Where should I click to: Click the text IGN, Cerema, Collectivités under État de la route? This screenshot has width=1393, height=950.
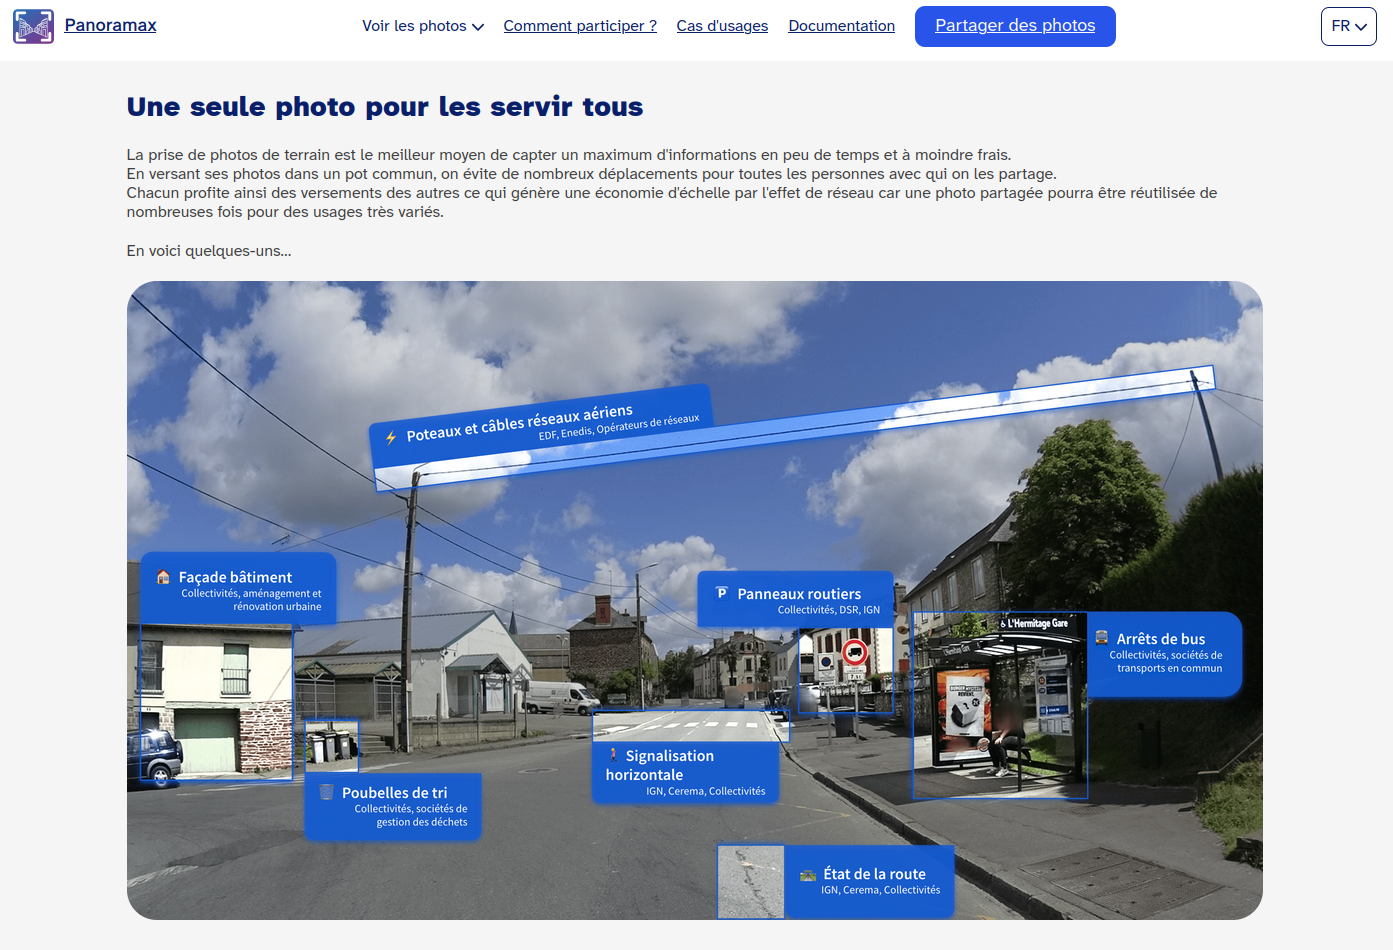tap(881, 890)
